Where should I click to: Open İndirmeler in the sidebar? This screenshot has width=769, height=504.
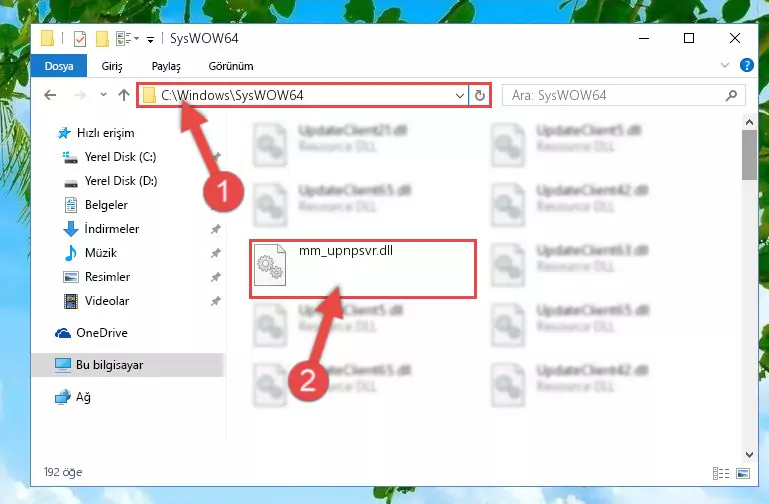point(112,229)
